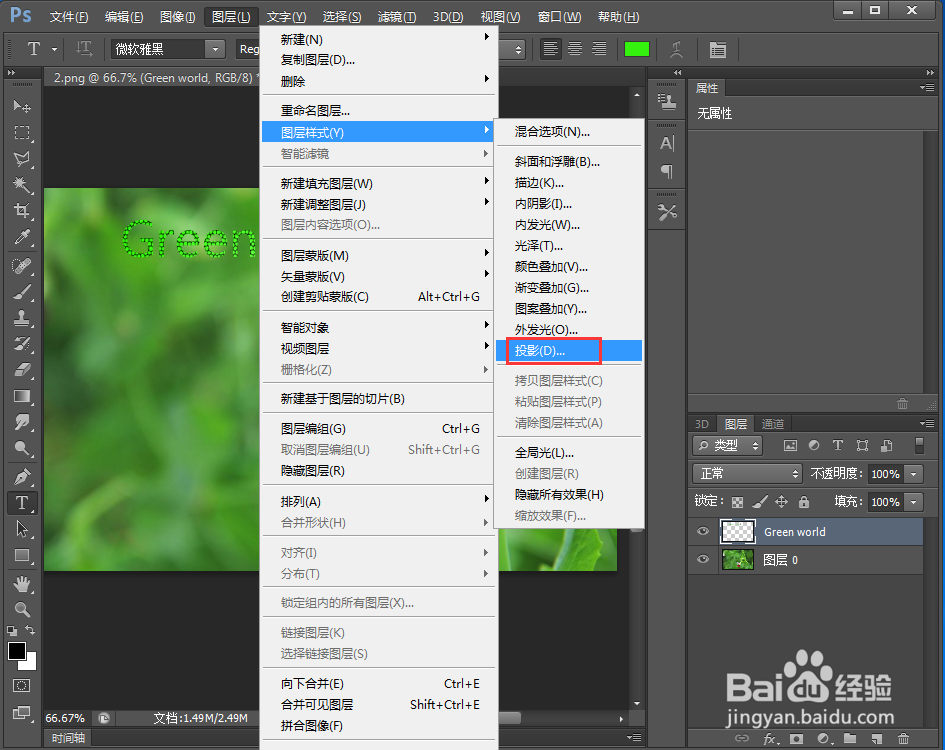Select the Gradient tool
The image size is (945, 750).
22,396
